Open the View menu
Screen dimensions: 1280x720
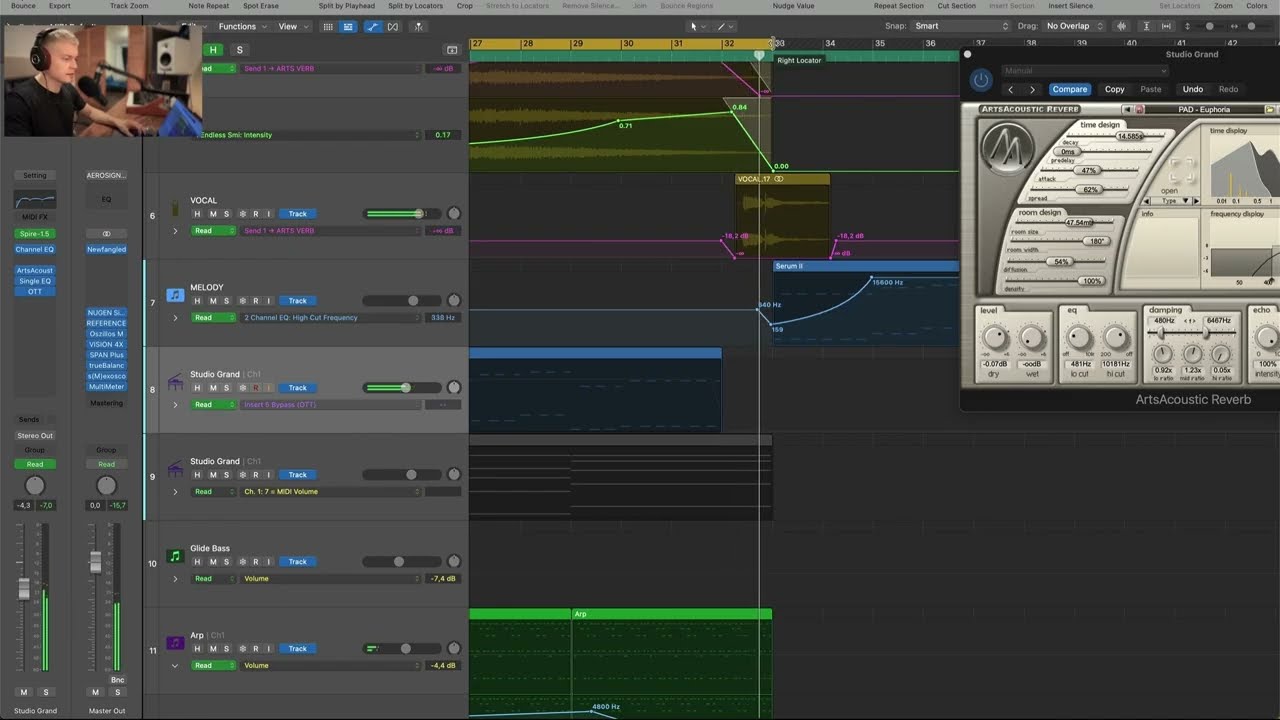(291, 26)
